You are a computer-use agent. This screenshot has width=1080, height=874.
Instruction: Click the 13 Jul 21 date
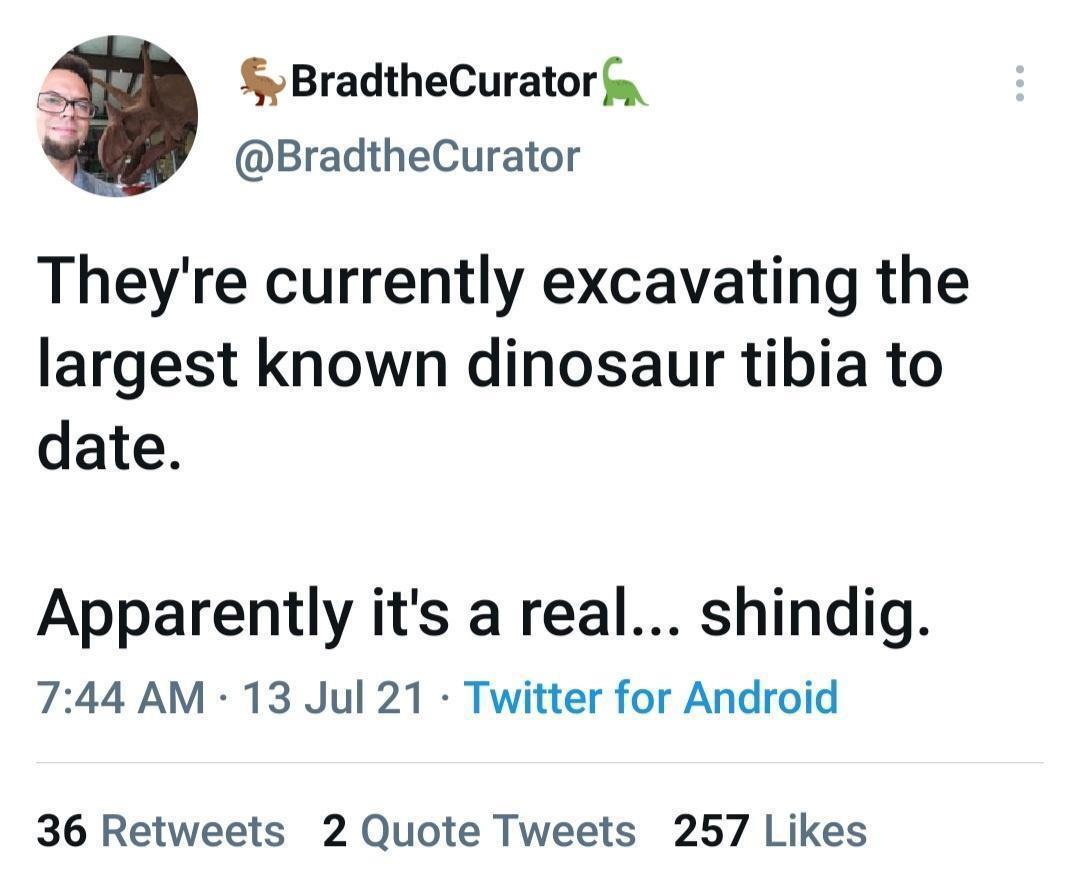[x=334, y=697]
